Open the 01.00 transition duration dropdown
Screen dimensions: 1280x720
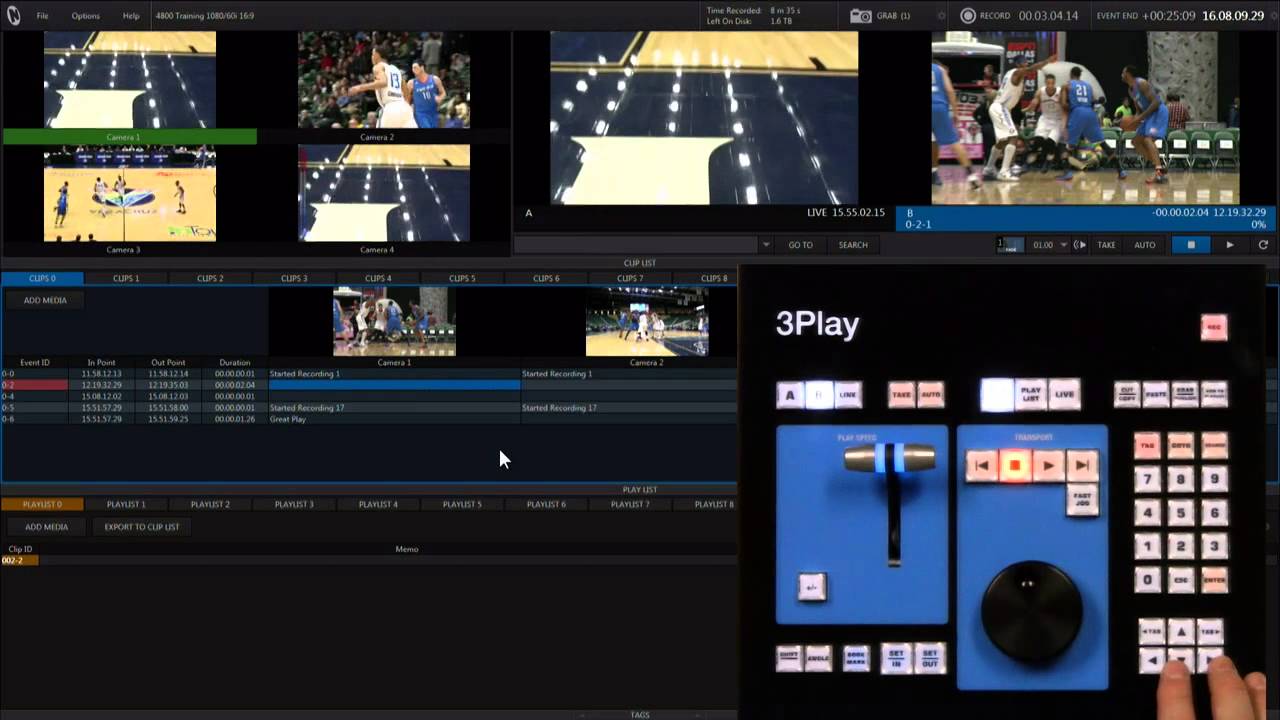(1064, 245)
